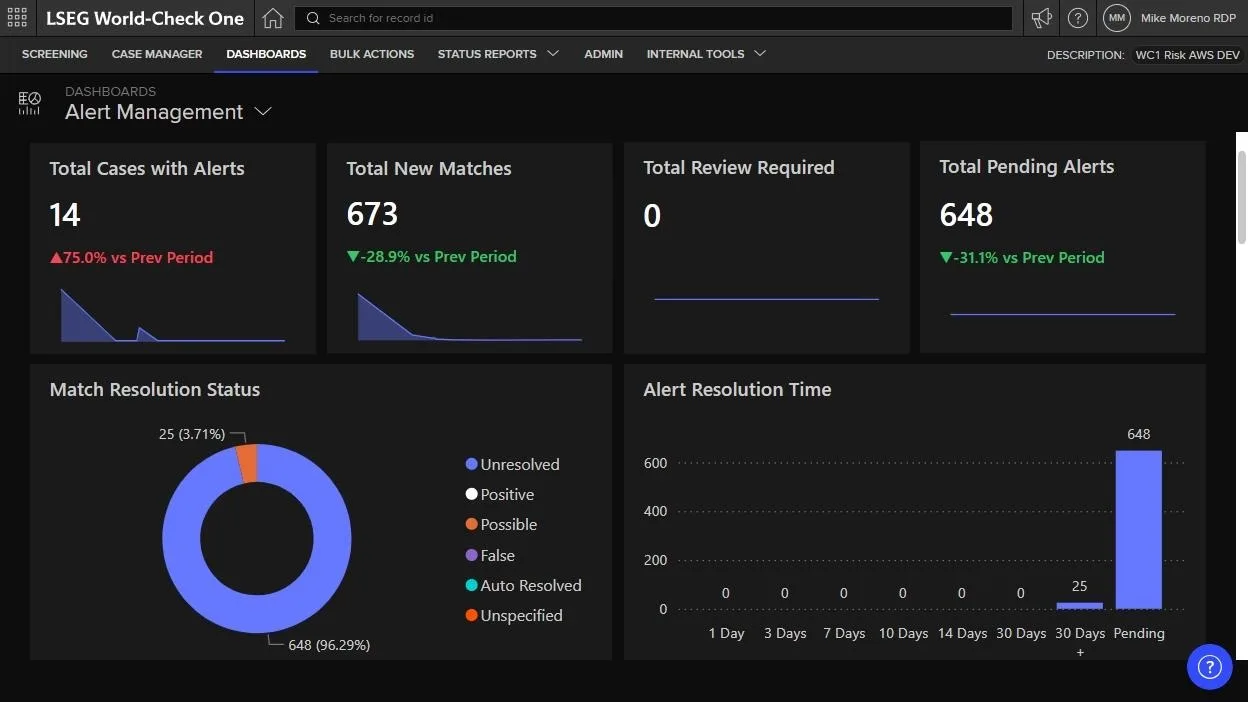The width and height of the screenshot is (1248, 702).
Task: Open the Case Manager tab
Action: [157, 54]
